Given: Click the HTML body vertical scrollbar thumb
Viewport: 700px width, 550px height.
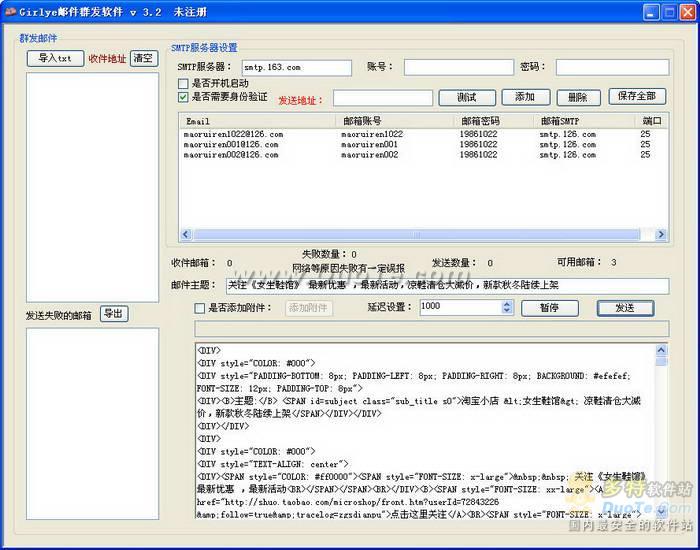Looking at the screenshot, I should [x=661, y=361].
